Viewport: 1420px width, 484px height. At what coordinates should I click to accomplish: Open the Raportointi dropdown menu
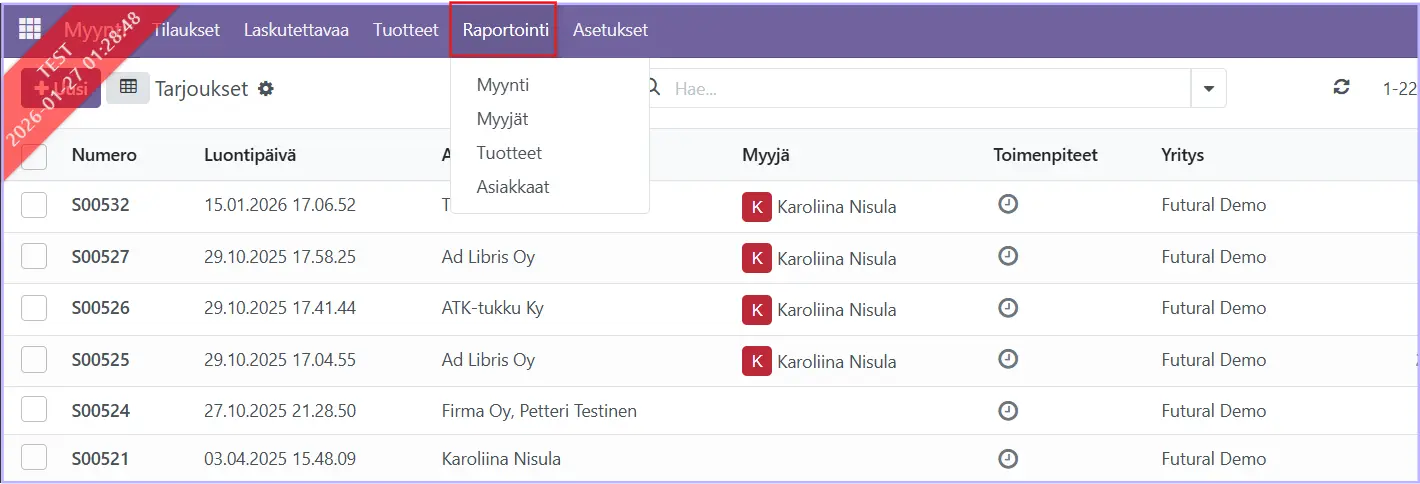[505, 30]
